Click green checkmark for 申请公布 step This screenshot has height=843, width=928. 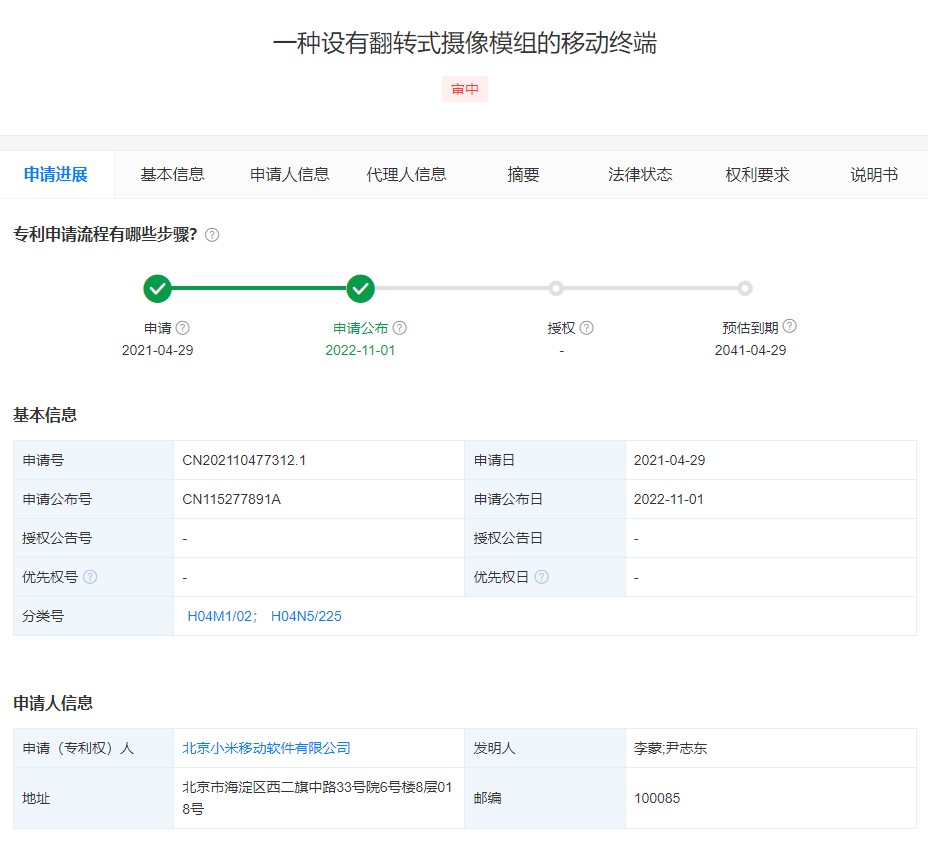click(x=361, y=289)
